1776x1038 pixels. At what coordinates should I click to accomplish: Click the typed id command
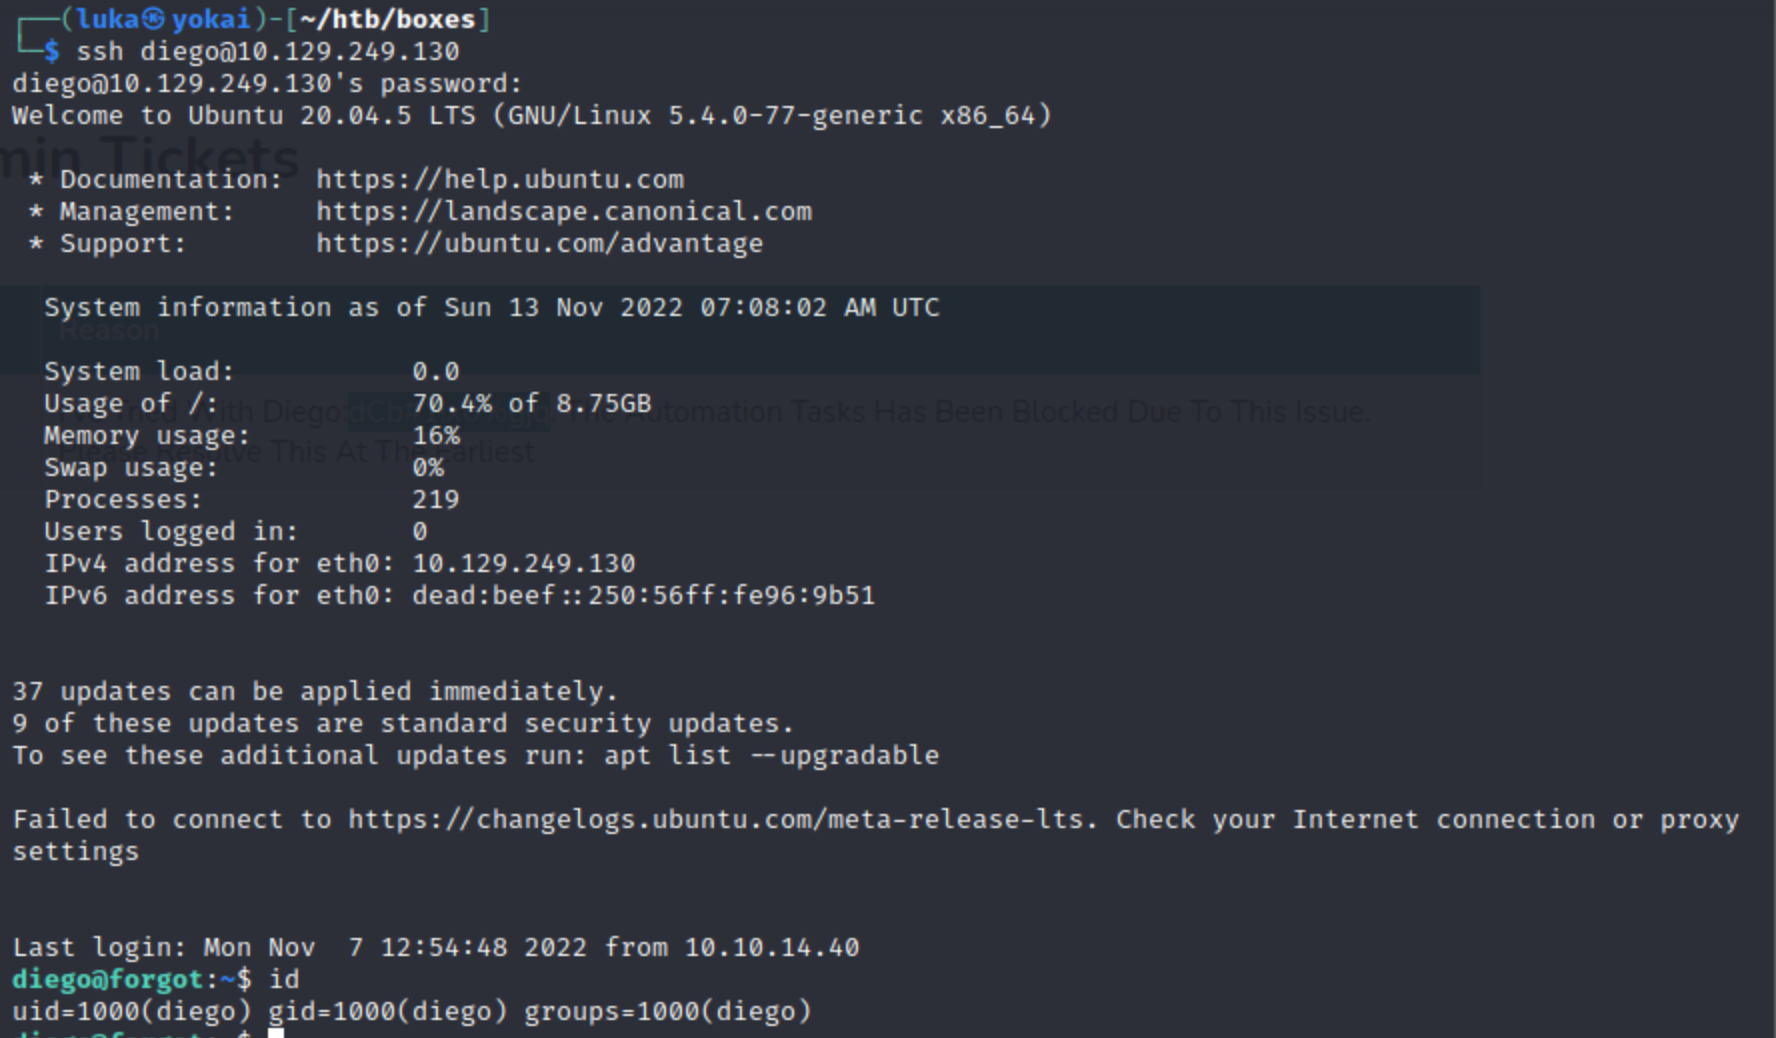(284, 980)
